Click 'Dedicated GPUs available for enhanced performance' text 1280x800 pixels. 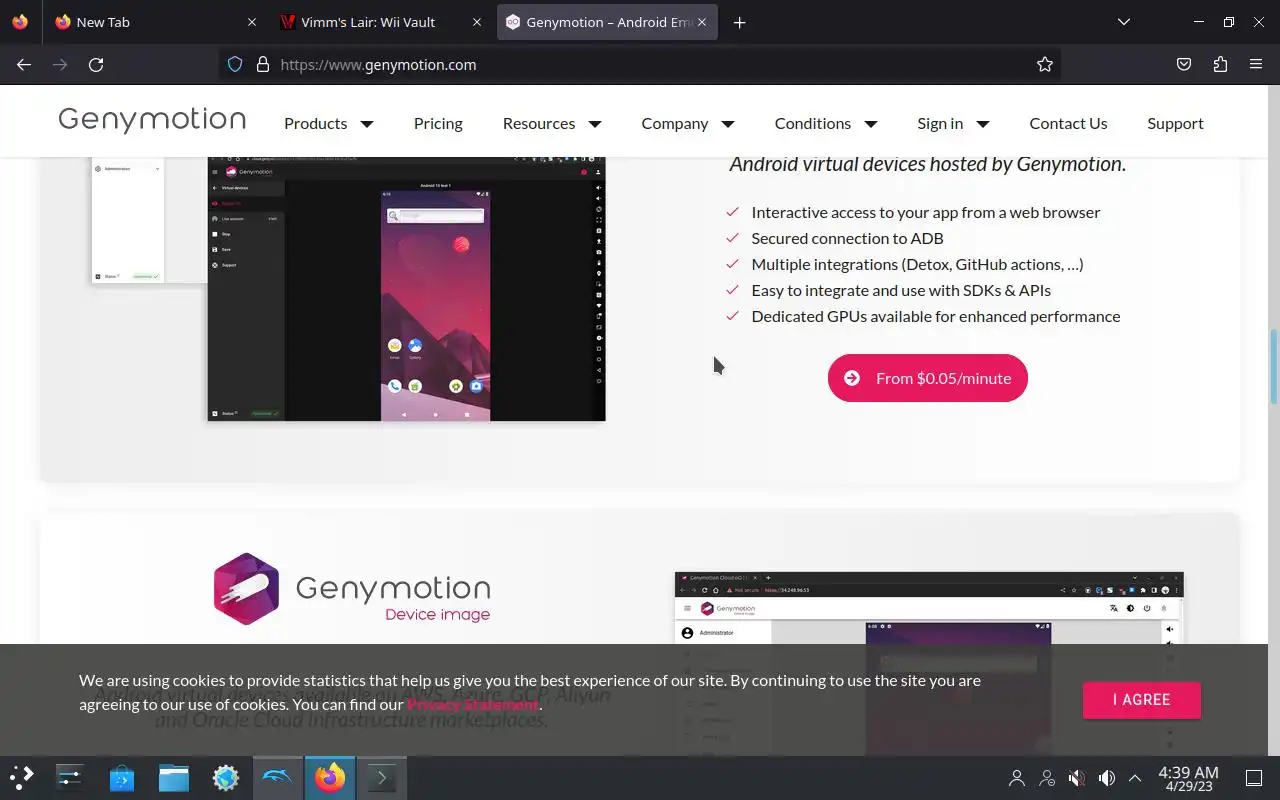click(x=935, y=316)
